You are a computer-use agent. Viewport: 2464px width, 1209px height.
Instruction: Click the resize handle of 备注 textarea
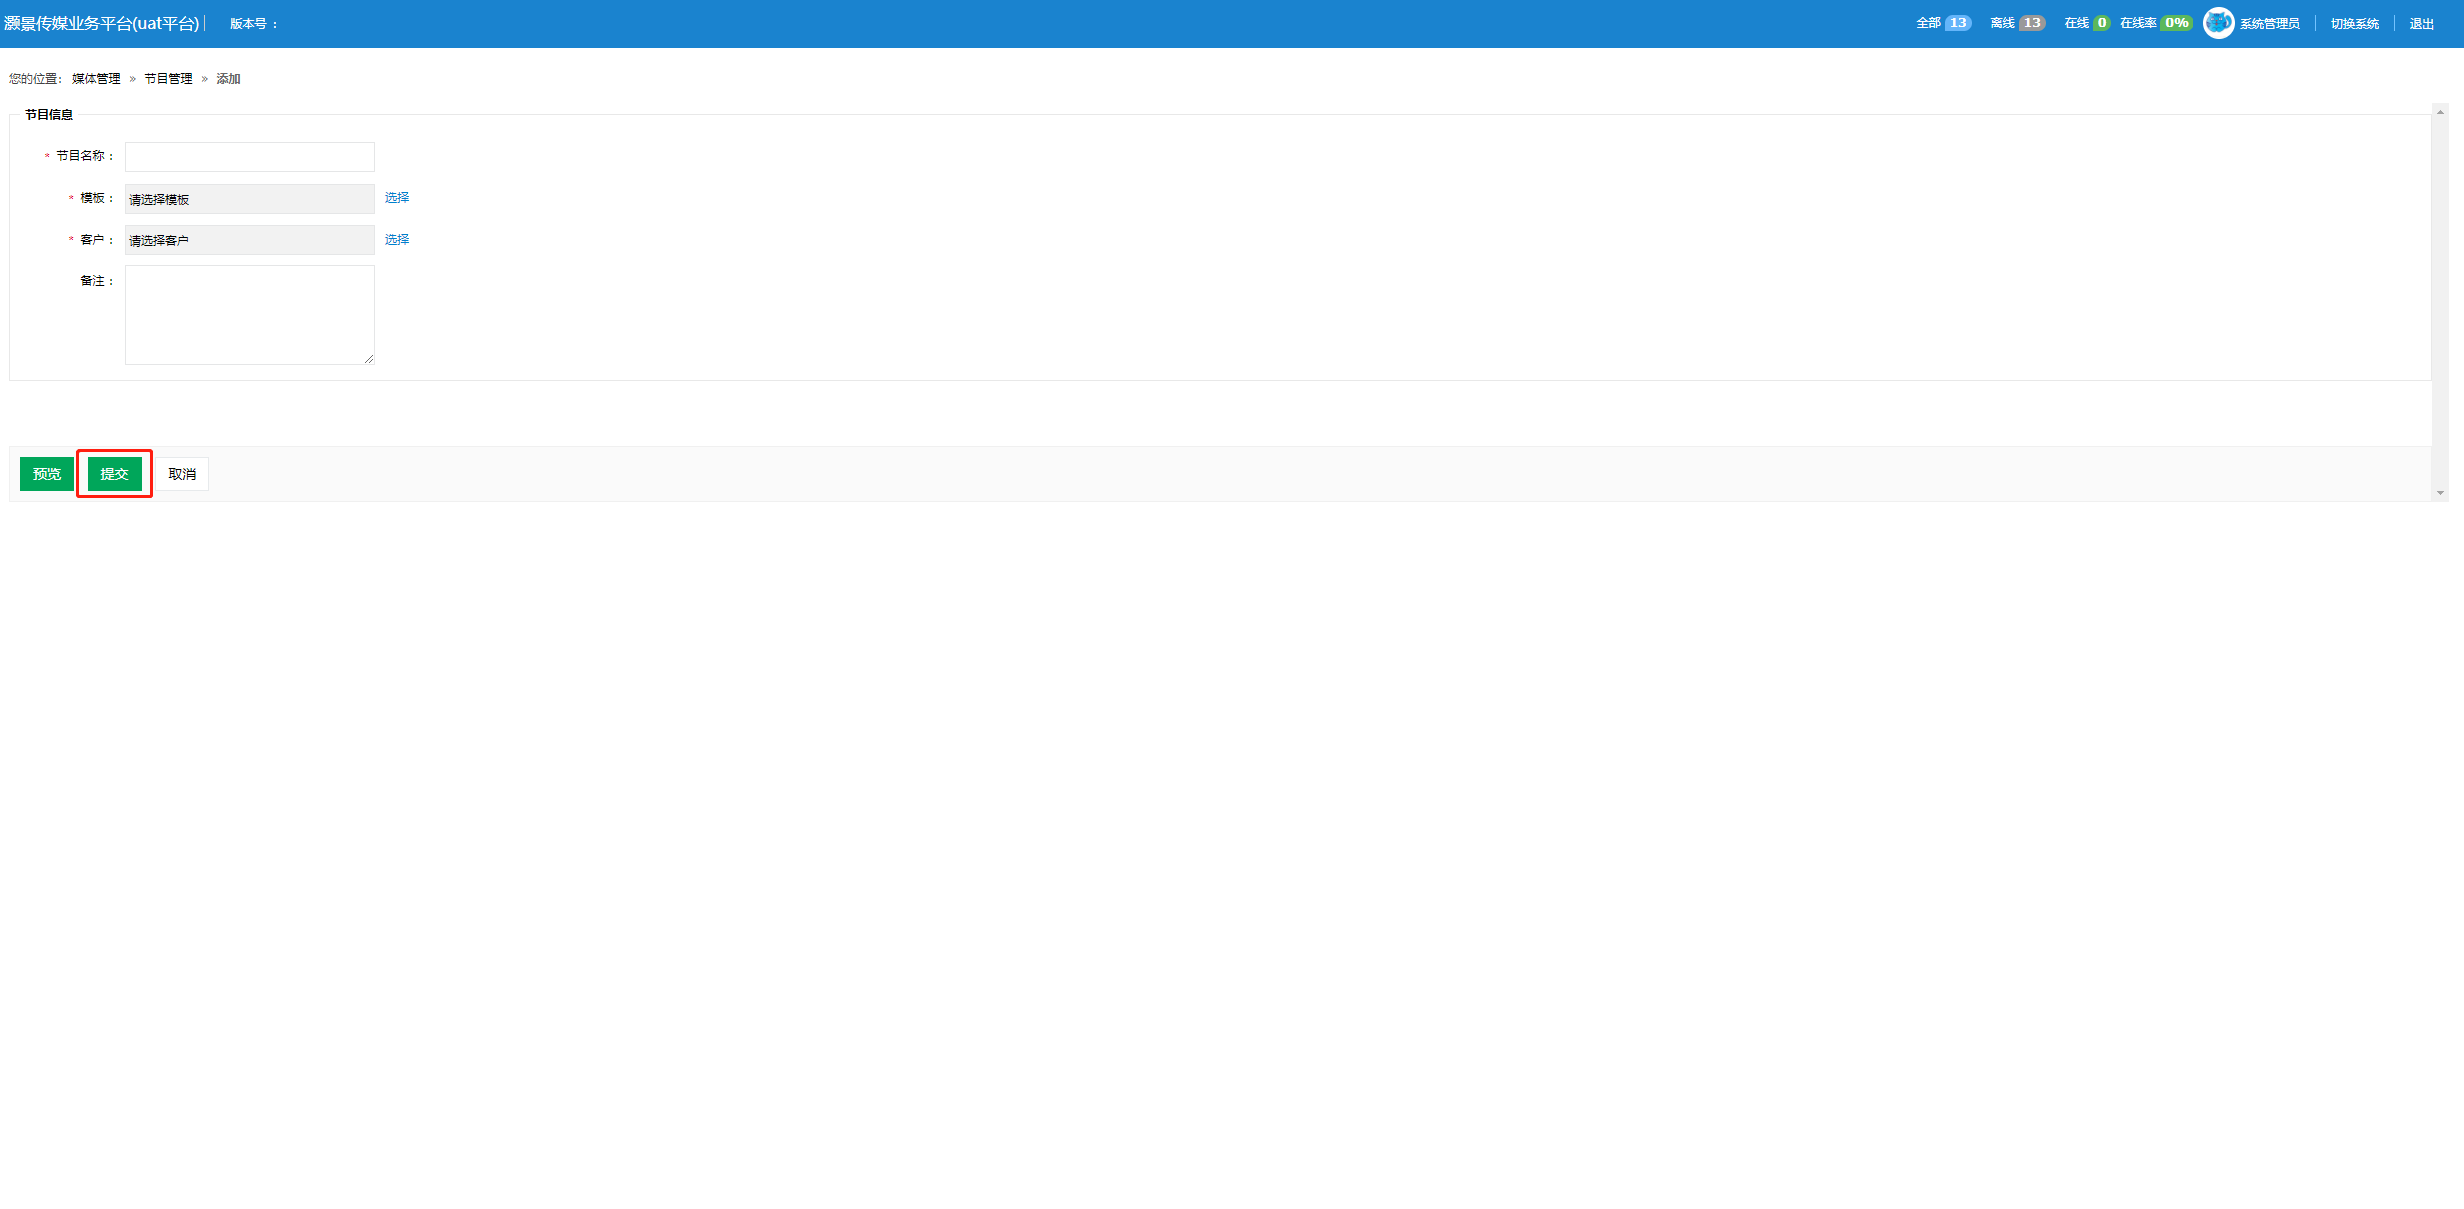369,359
